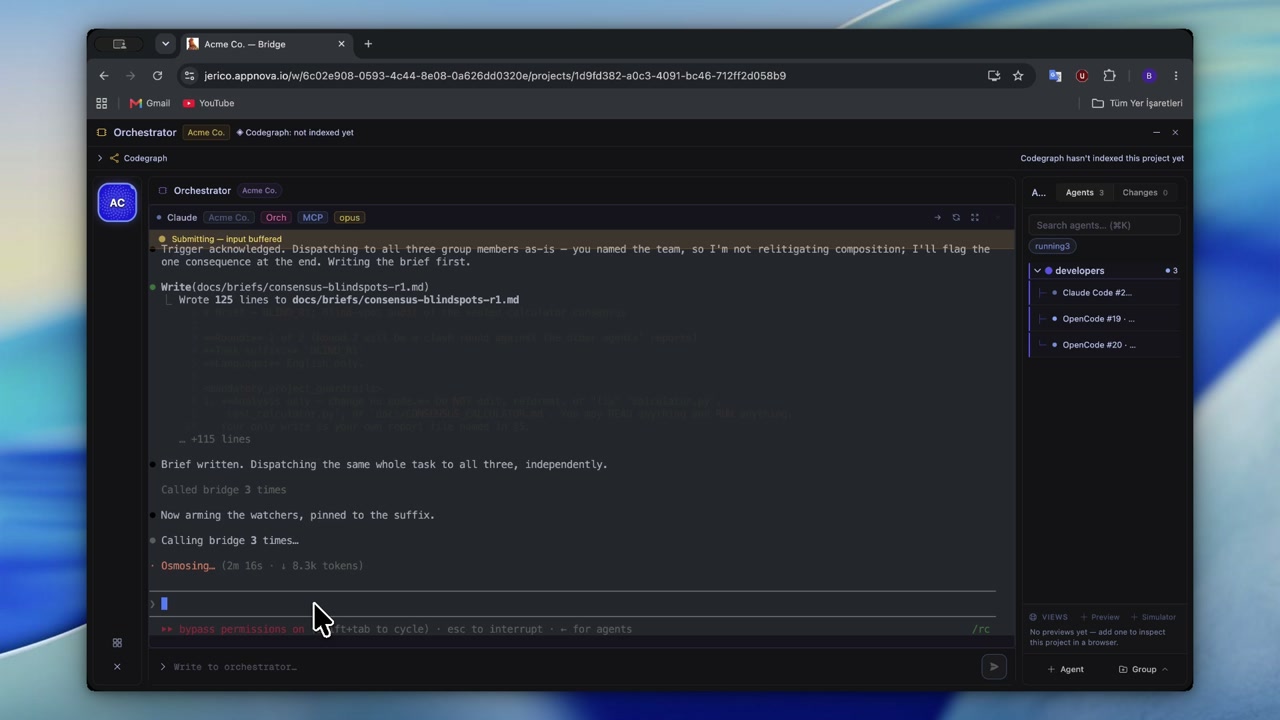This screenshot has width=1280, height=720.
Task: Collapse the developers group chevron
Action: point(1037,271)
